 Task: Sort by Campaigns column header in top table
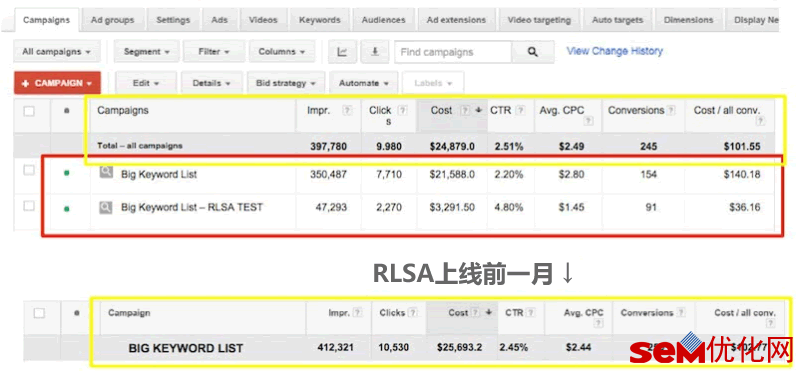coord(123,110)
